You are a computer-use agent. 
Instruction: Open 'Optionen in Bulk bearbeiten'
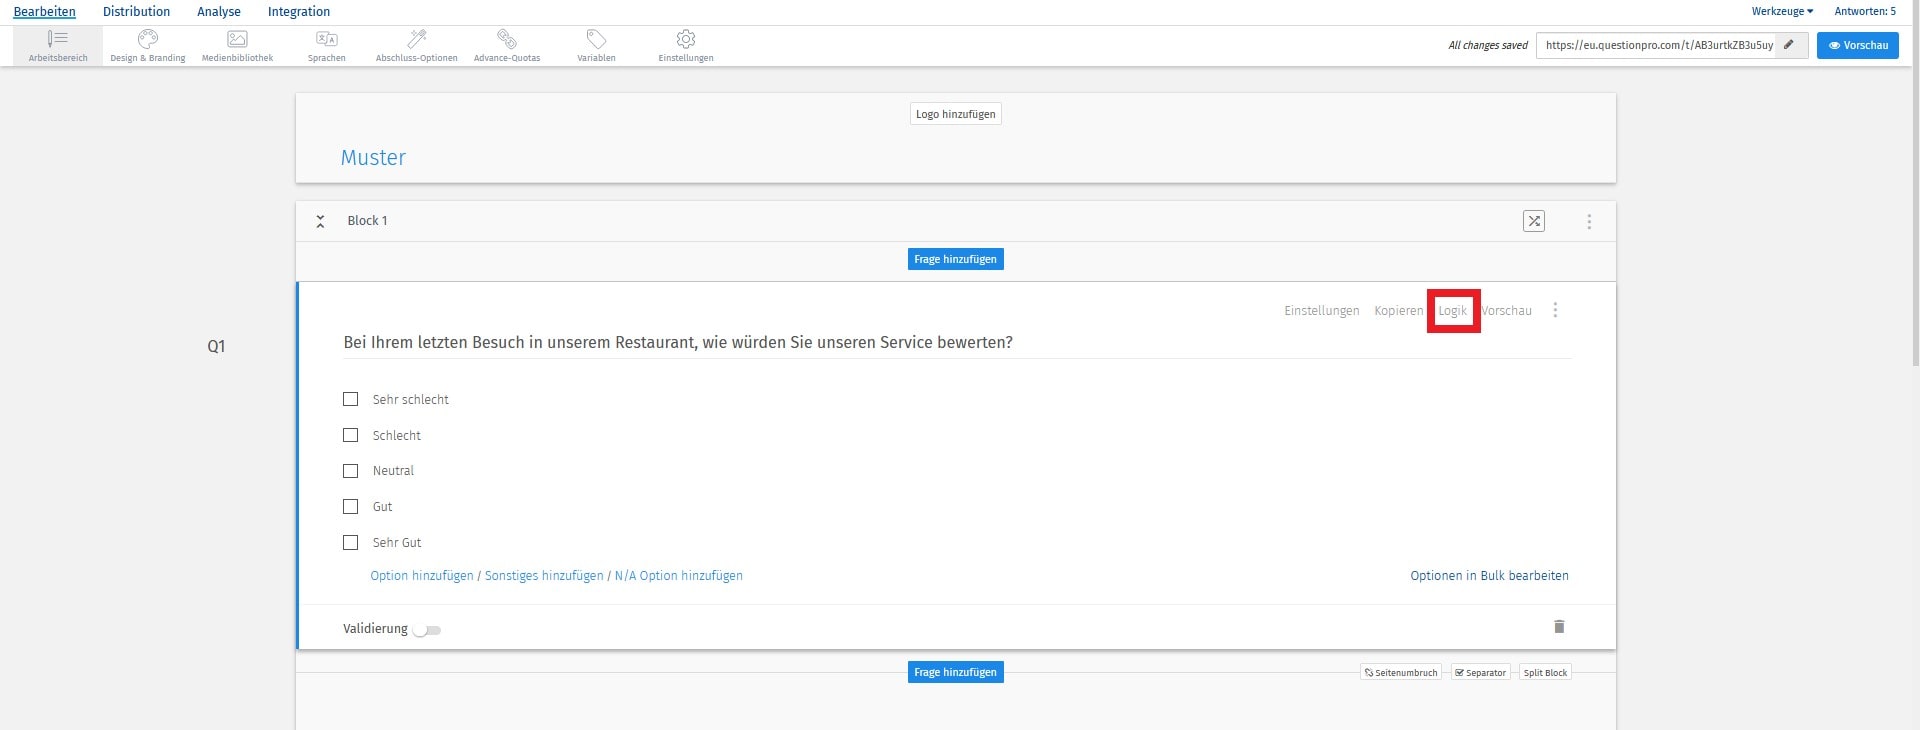tap(1489, 576)
